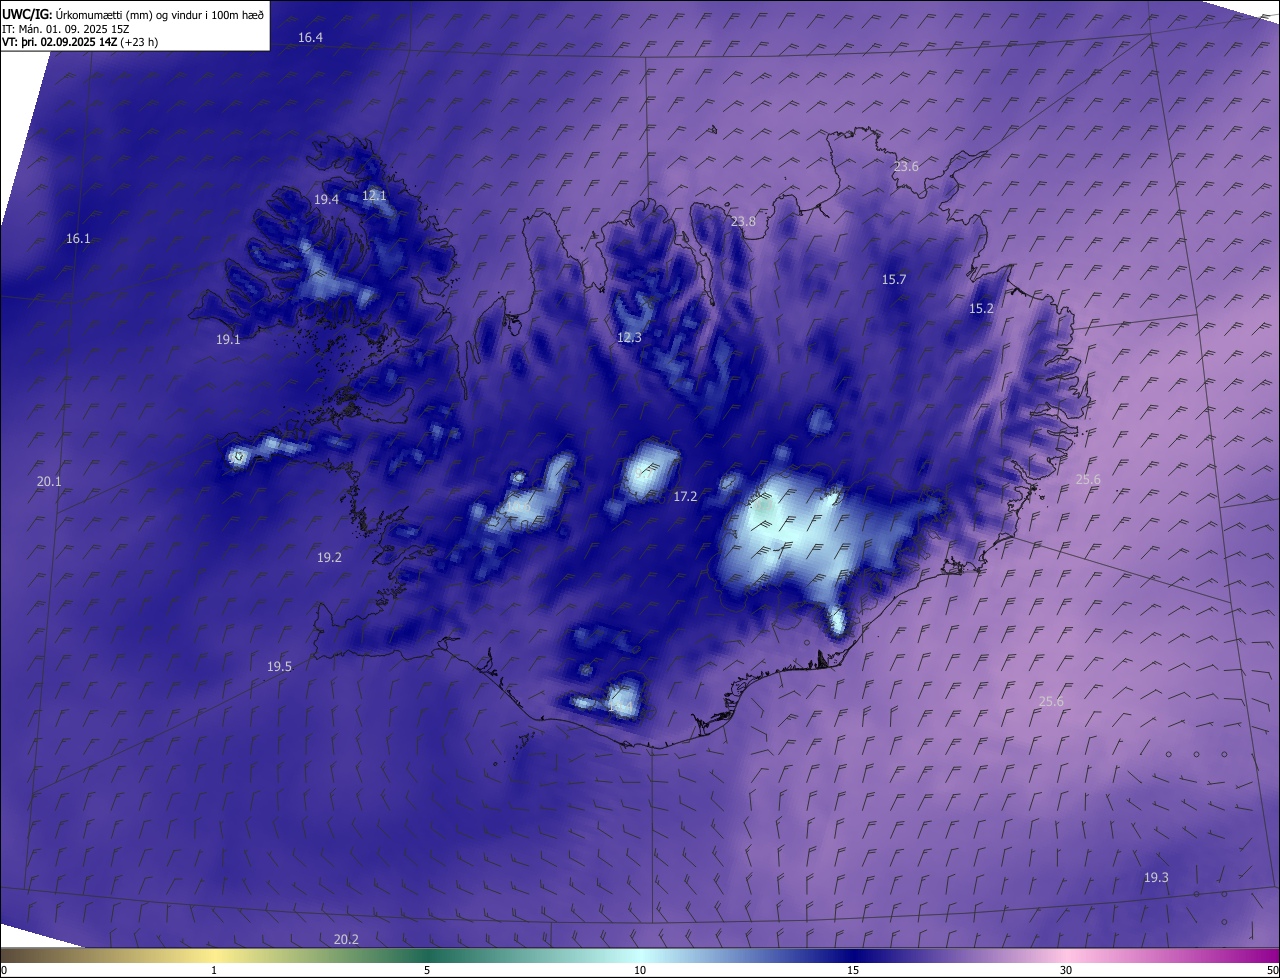Select the 10 tick on the color scale
Viewport: 1280px width, 978px height.
coord(640,970)
